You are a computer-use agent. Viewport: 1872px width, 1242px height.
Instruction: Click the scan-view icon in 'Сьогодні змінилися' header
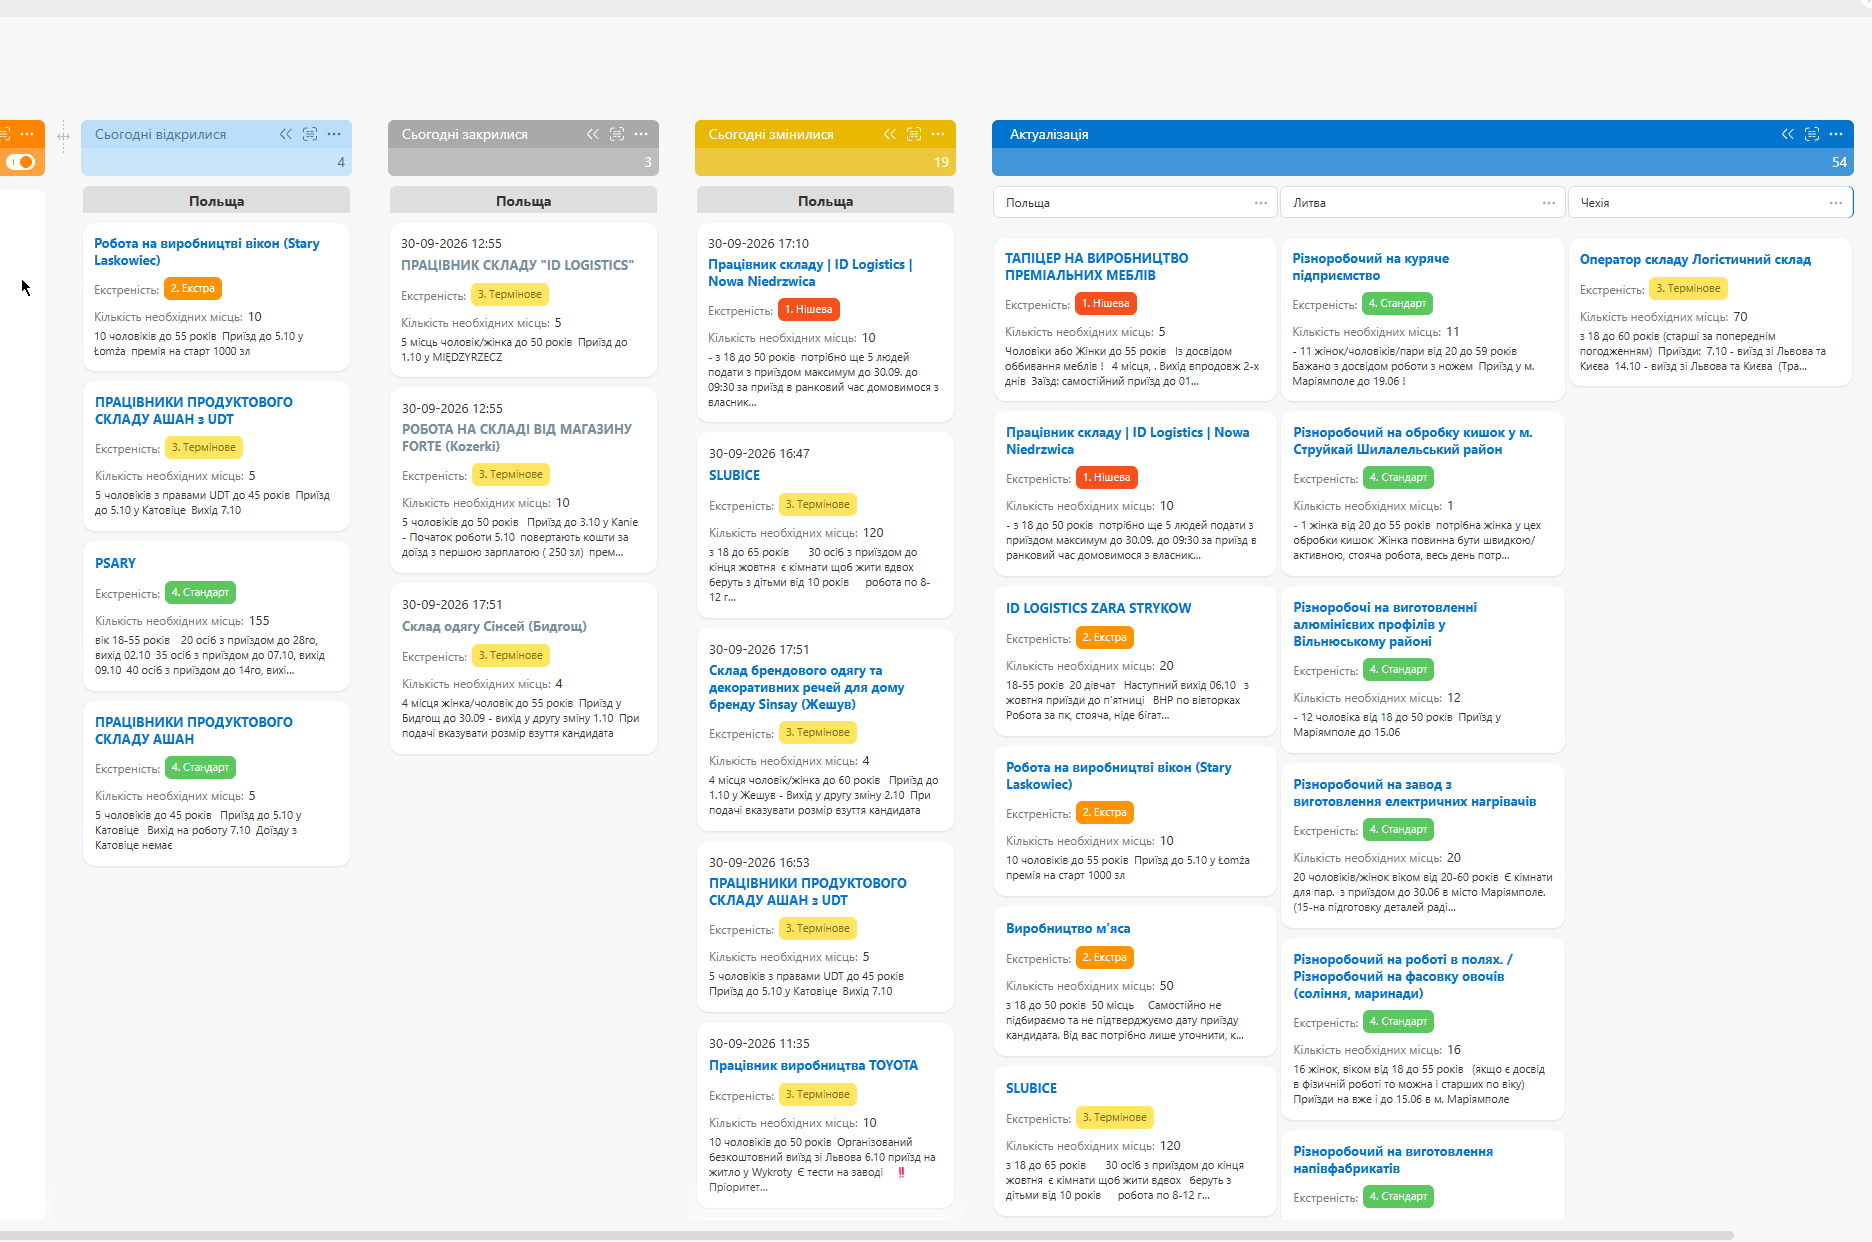point(914,134)
